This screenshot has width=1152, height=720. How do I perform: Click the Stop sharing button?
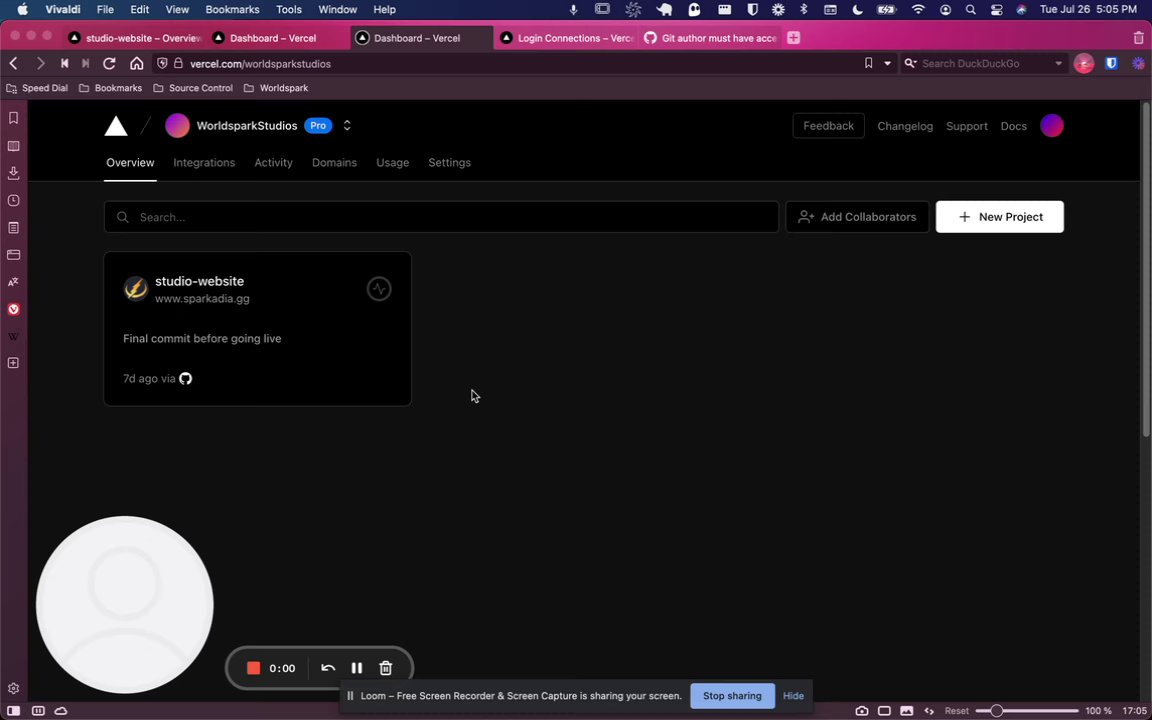732,696
